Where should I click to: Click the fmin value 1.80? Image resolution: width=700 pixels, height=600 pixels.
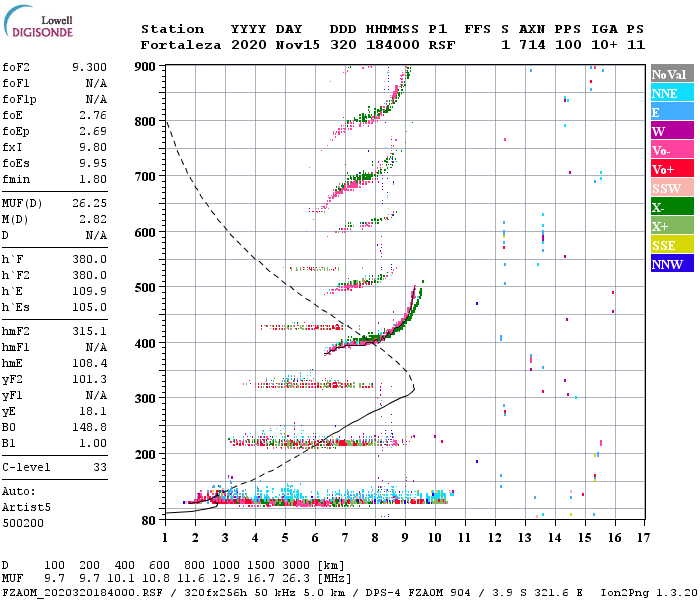[x=93, y=179]
